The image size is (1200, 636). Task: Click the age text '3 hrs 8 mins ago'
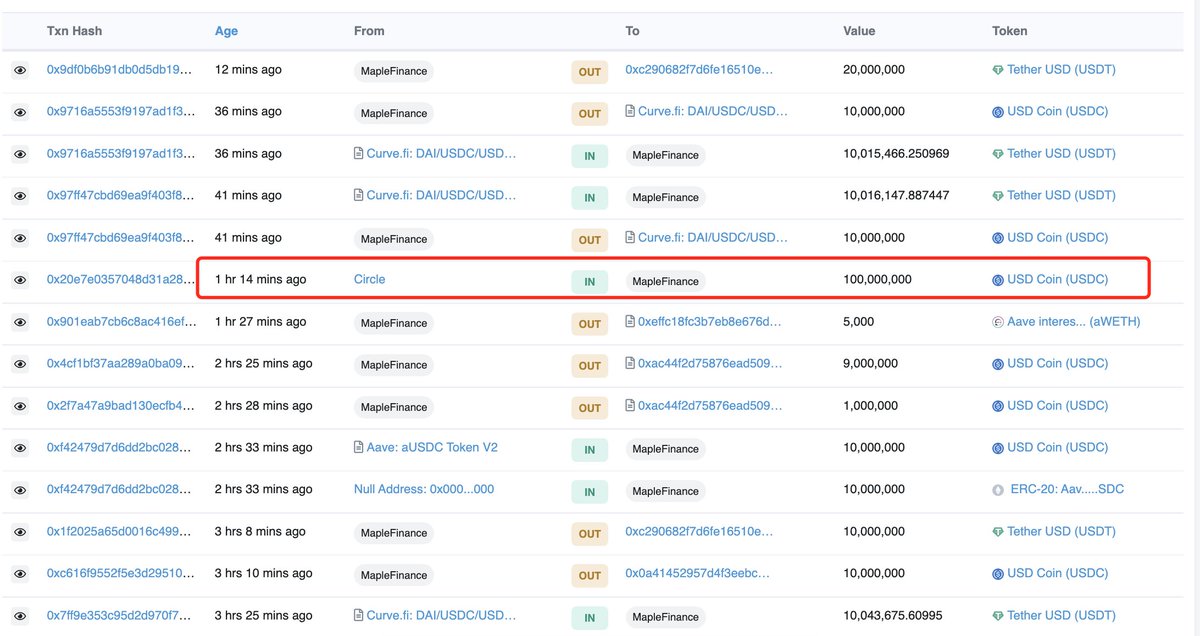260,532
